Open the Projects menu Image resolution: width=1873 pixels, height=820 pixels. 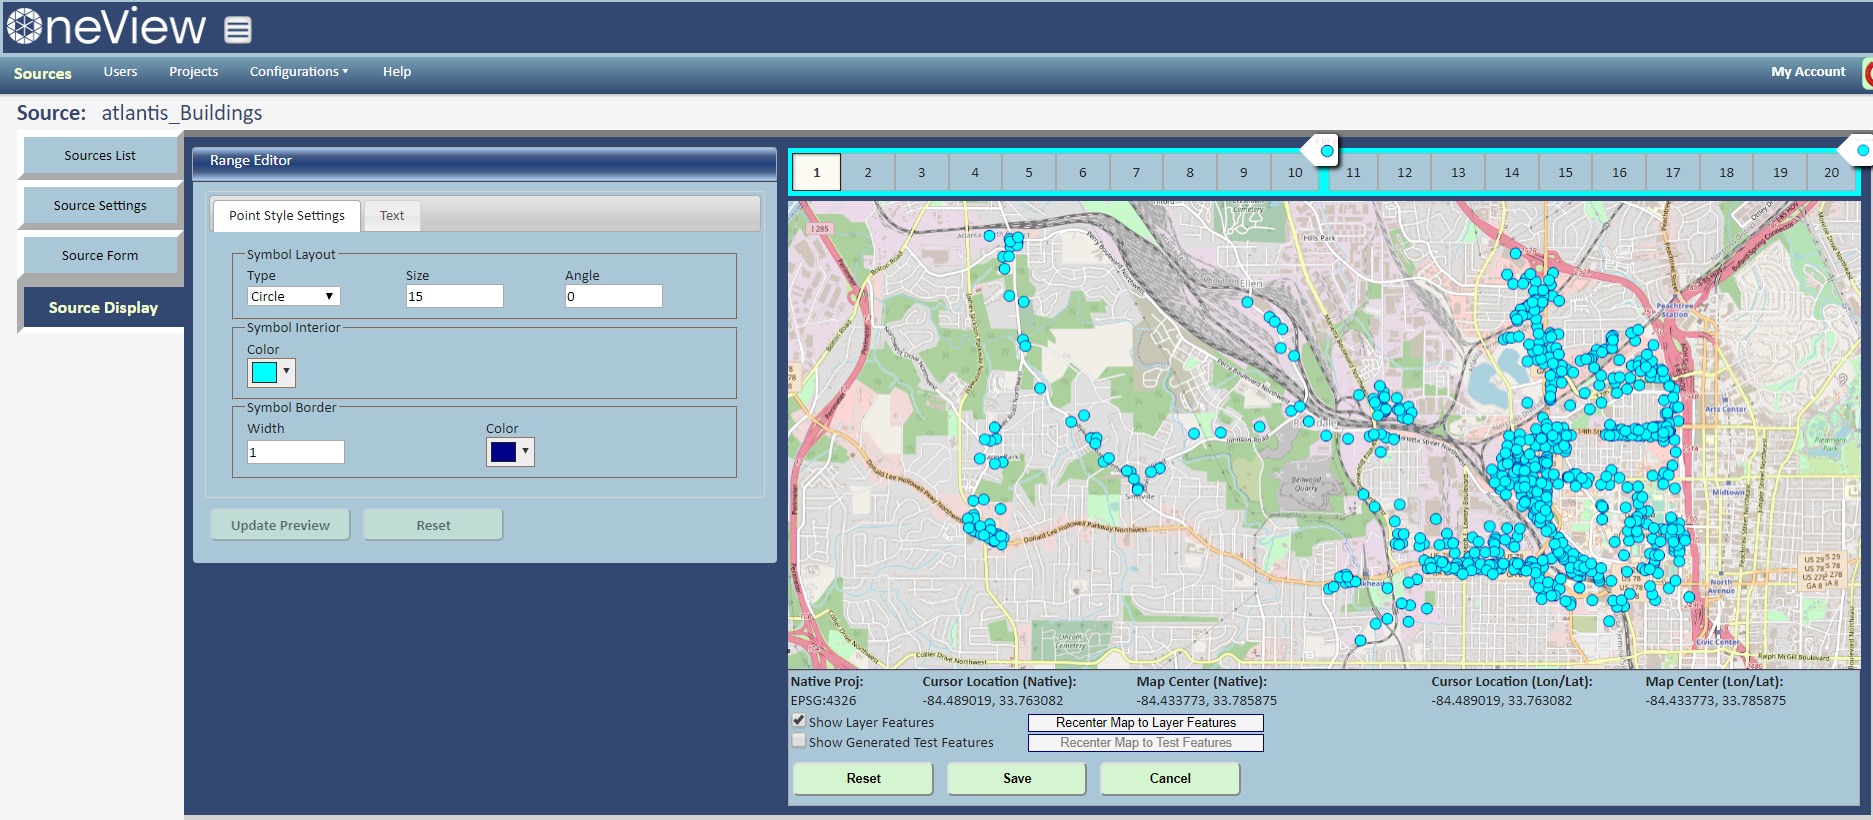[193, 72]
